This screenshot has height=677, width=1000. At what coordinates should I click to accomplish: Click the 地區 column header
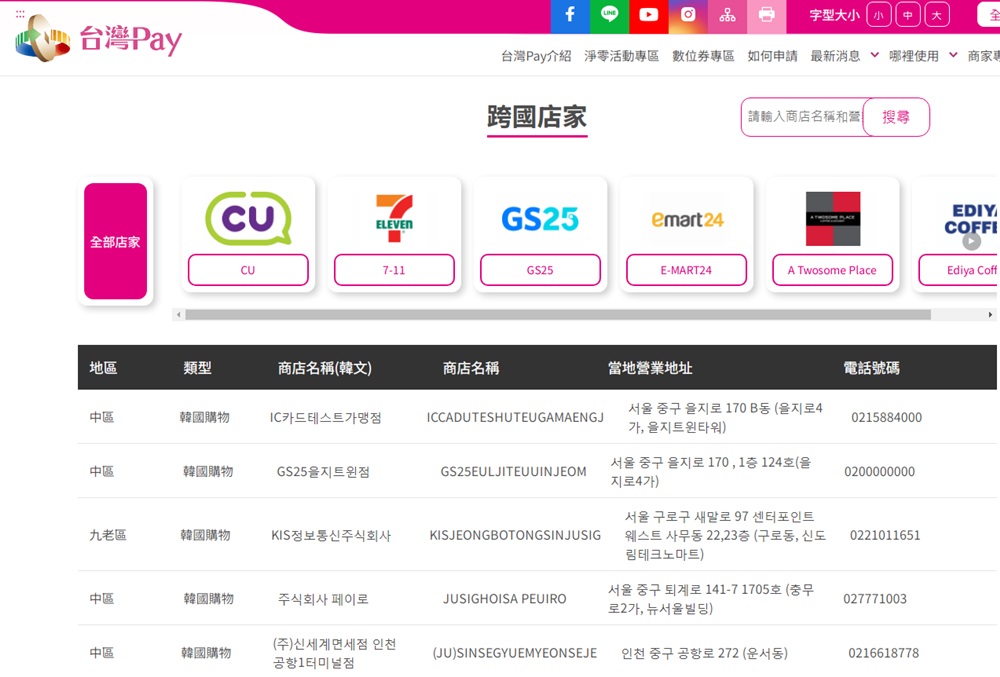103,368
